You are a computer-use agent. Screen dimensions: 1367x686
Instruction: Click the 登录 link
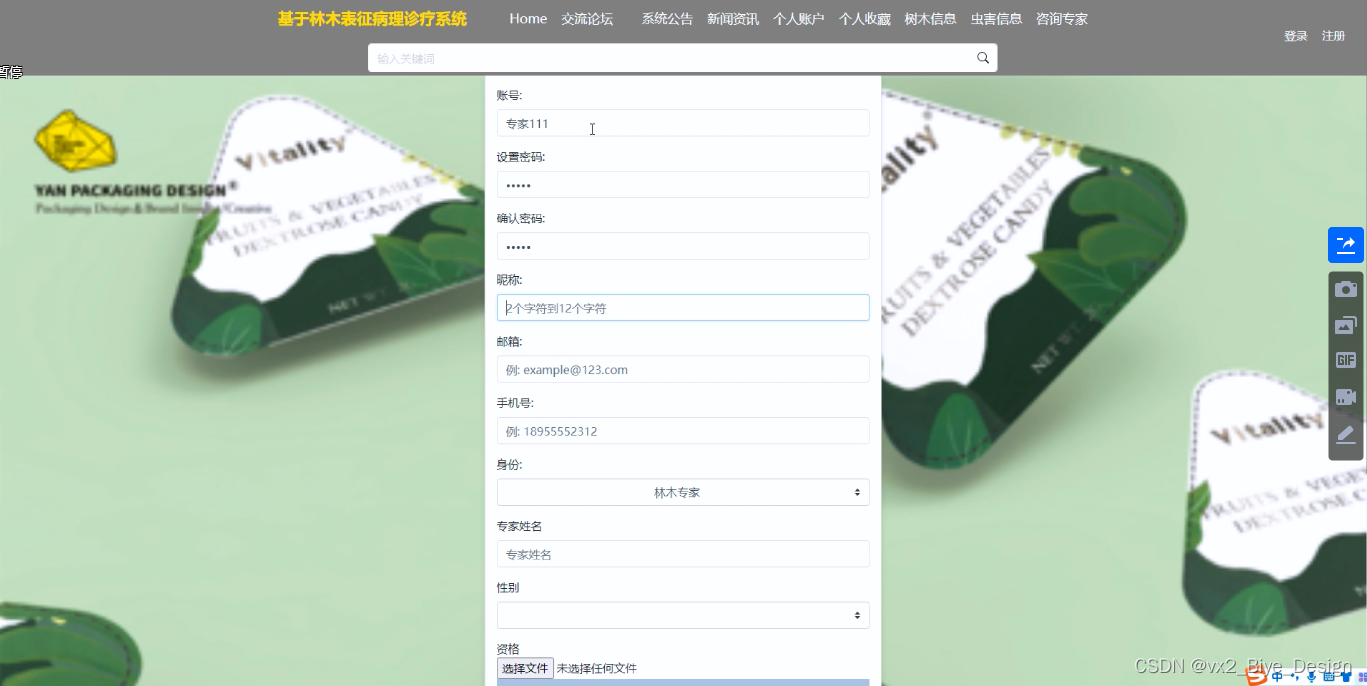[1296, 36]
